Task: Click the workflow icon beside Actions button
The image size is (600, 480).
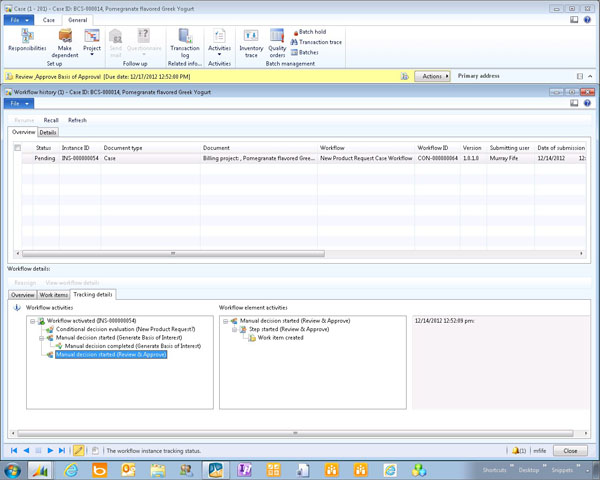Action: [x=404, y=76]
